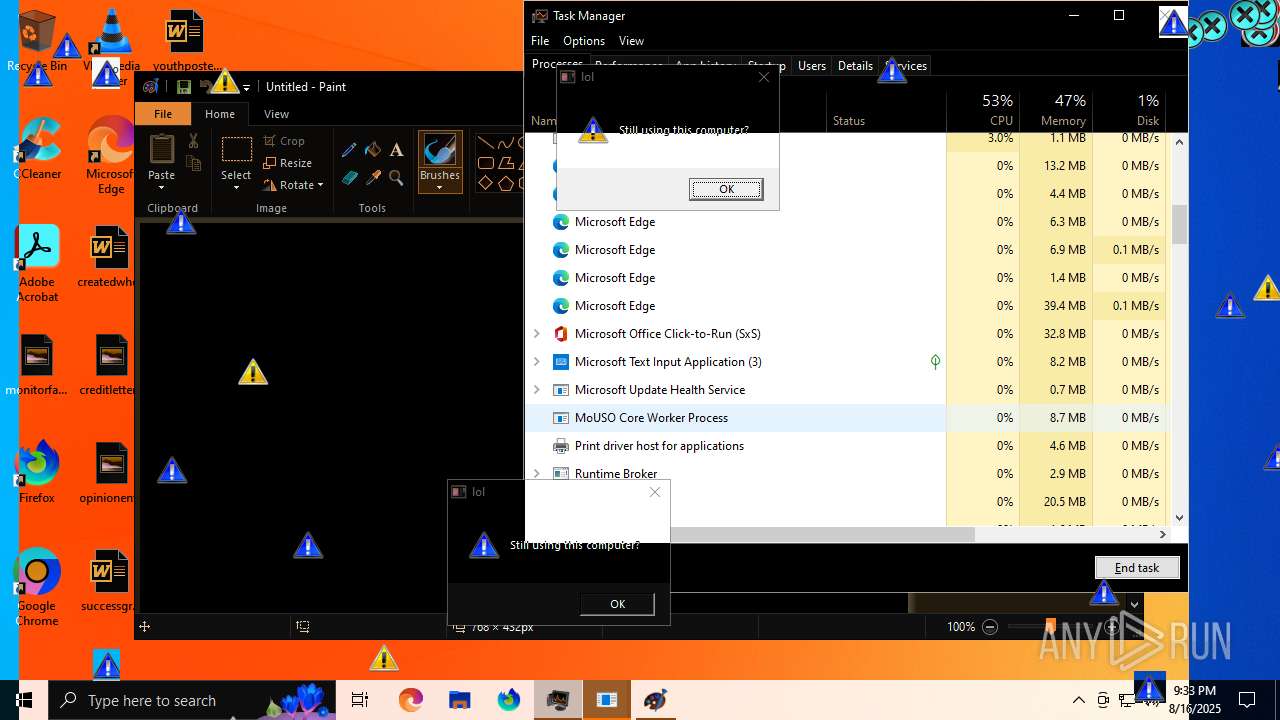This screenshot has height=720, width=1280.
Task: Choose the rectangular Select tool icon
Action: tap(236, 150)
